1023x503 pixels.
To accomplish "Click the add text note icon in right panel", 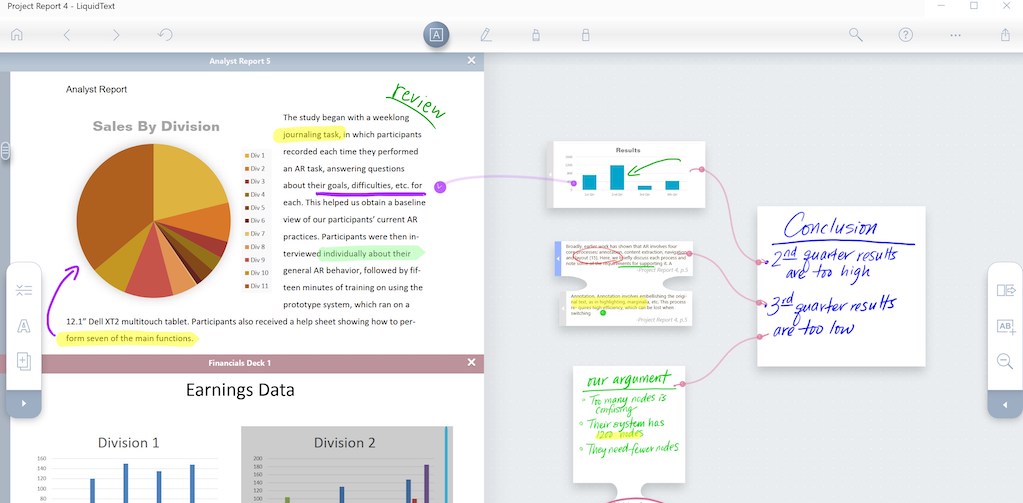I will pos(1005,326).
